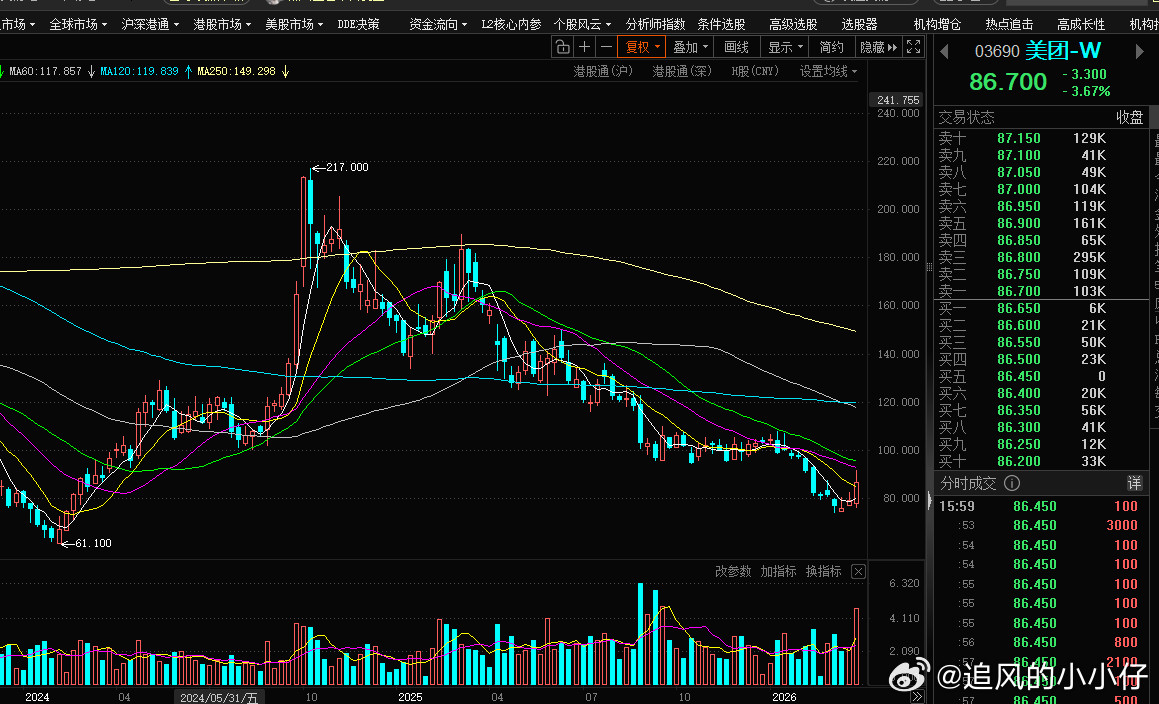Expand the 叠加 overlay dropdown
This screenshot has width=1159, height=704.
[690, 47]
